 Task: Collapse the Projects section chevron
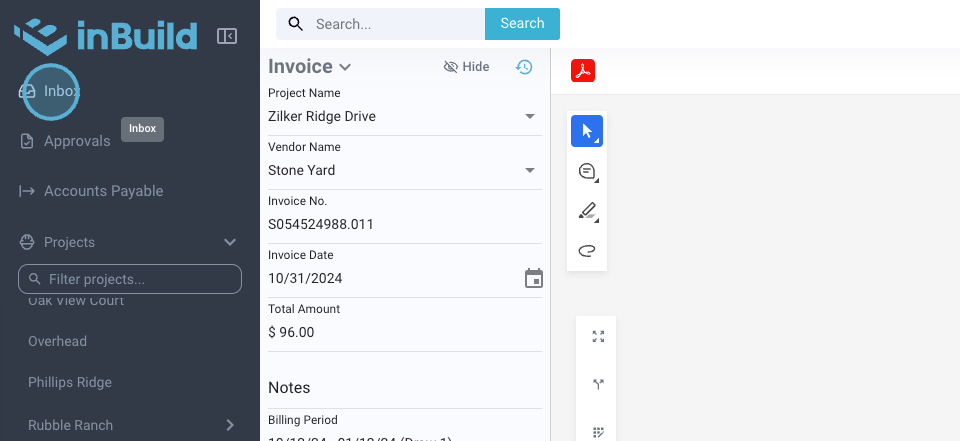click(x=230, y=242)
